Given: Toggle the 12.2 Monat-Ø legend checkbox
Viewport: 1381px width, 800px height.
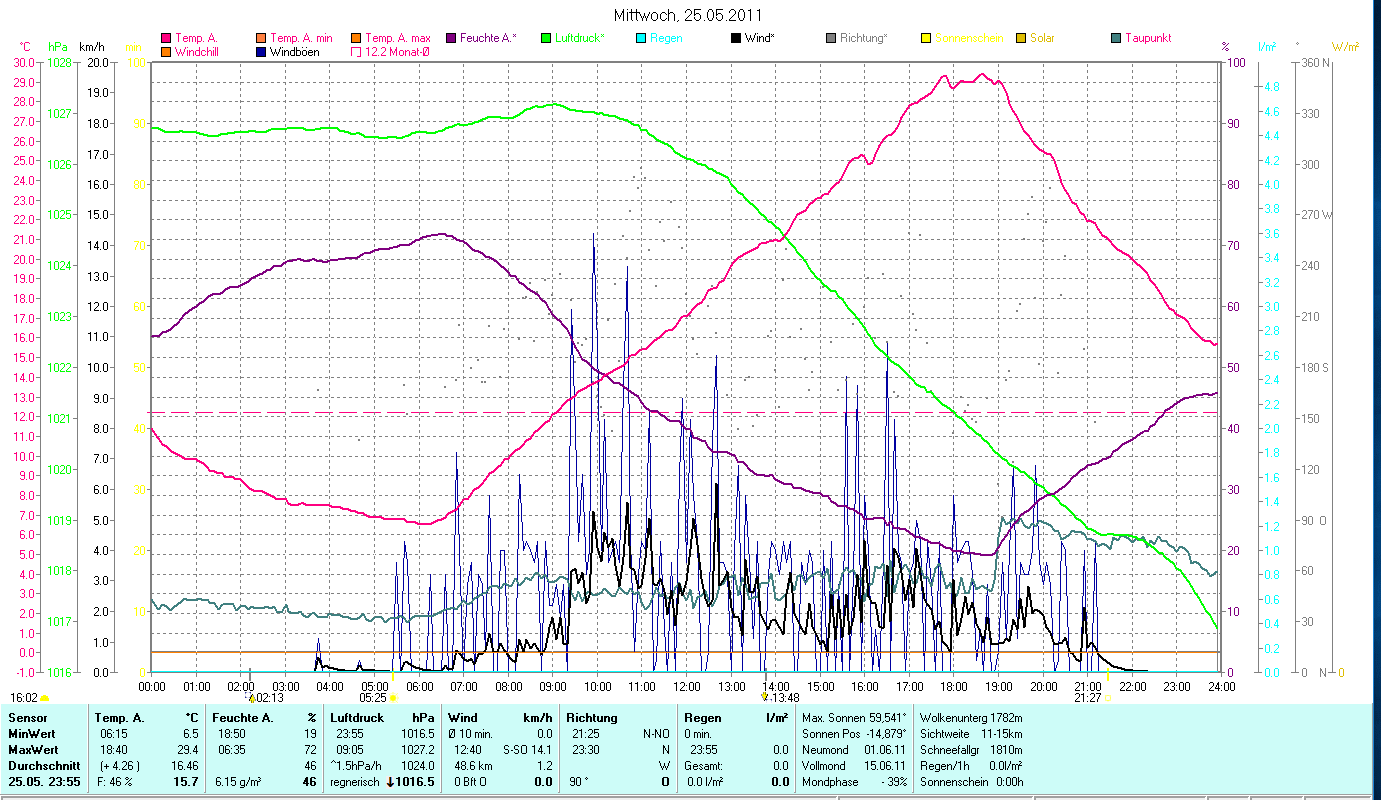Looking at the screenshot, I should [x=356, y=52].
